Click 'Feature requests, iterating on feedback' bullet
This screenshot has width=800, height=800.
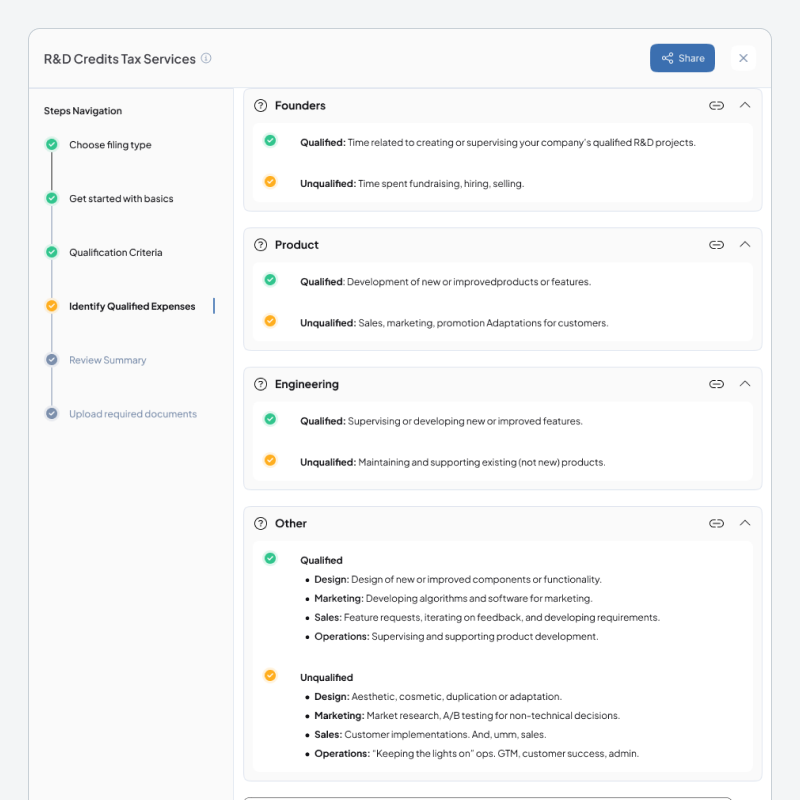[x=502, y=618]
